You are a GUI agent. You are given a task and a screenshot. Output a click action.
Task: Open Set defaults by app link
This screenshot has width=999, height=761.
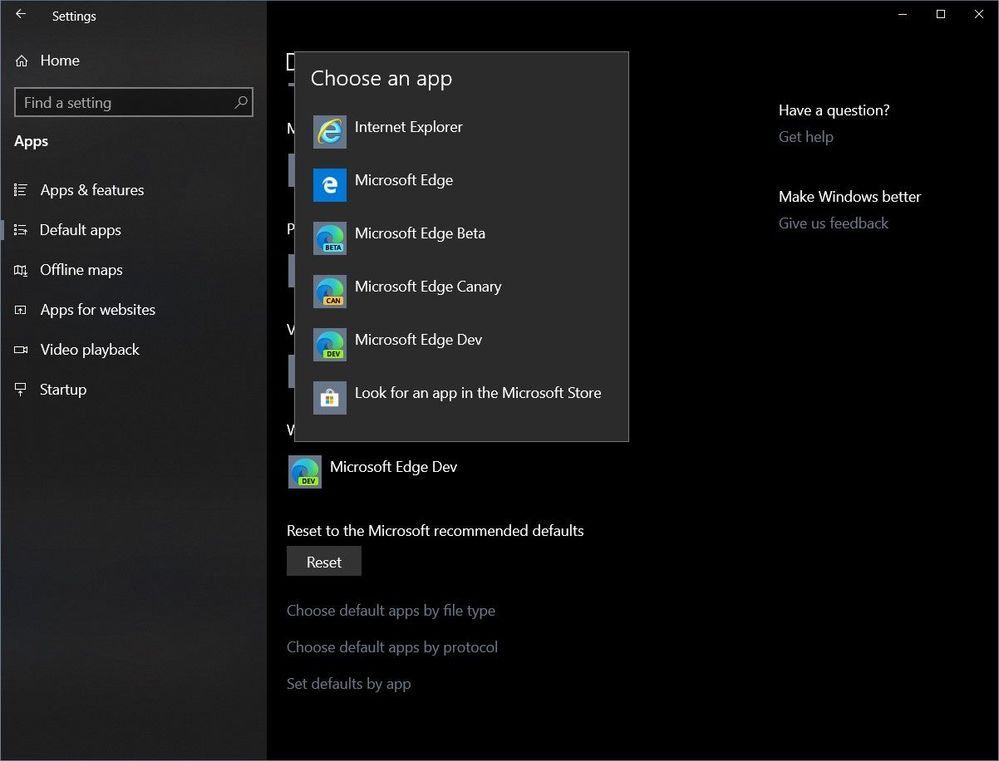tap(349, 684)
